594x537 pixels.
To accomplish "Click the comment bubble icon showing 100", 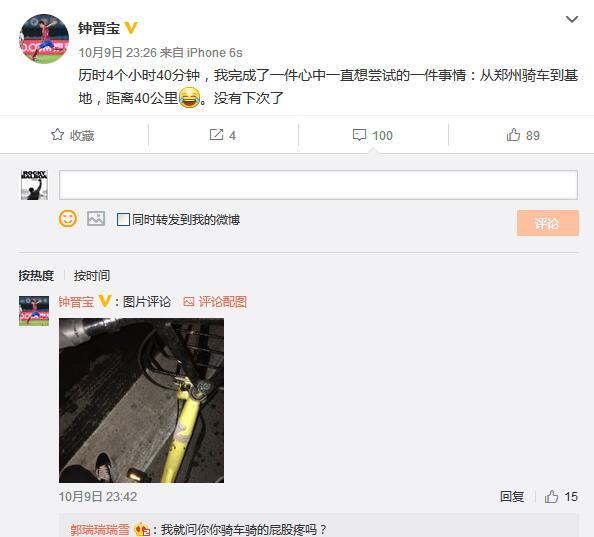I will tap(359, 135).
